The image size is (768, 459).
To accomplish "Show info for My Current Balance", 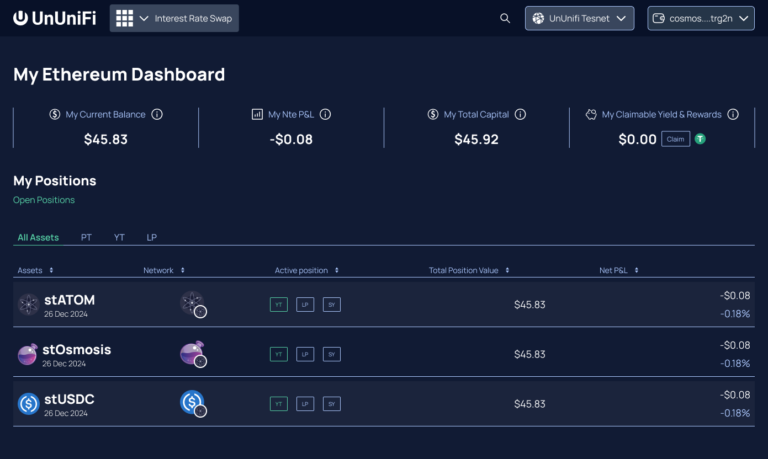I will (x=157, y=114).
